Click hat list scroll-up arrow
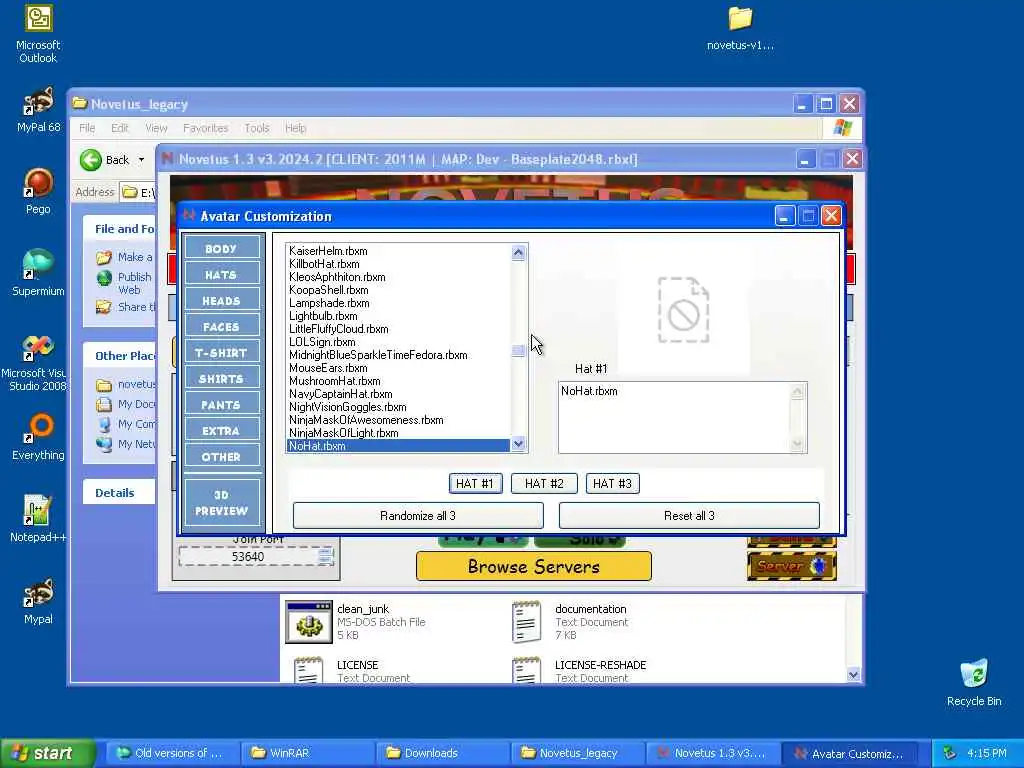1024x768 pixels. 518,252
